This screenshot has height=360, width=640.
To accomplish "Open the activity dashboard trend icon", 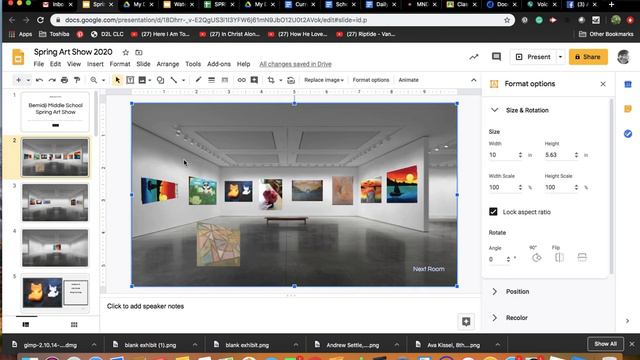I will 473,57.
